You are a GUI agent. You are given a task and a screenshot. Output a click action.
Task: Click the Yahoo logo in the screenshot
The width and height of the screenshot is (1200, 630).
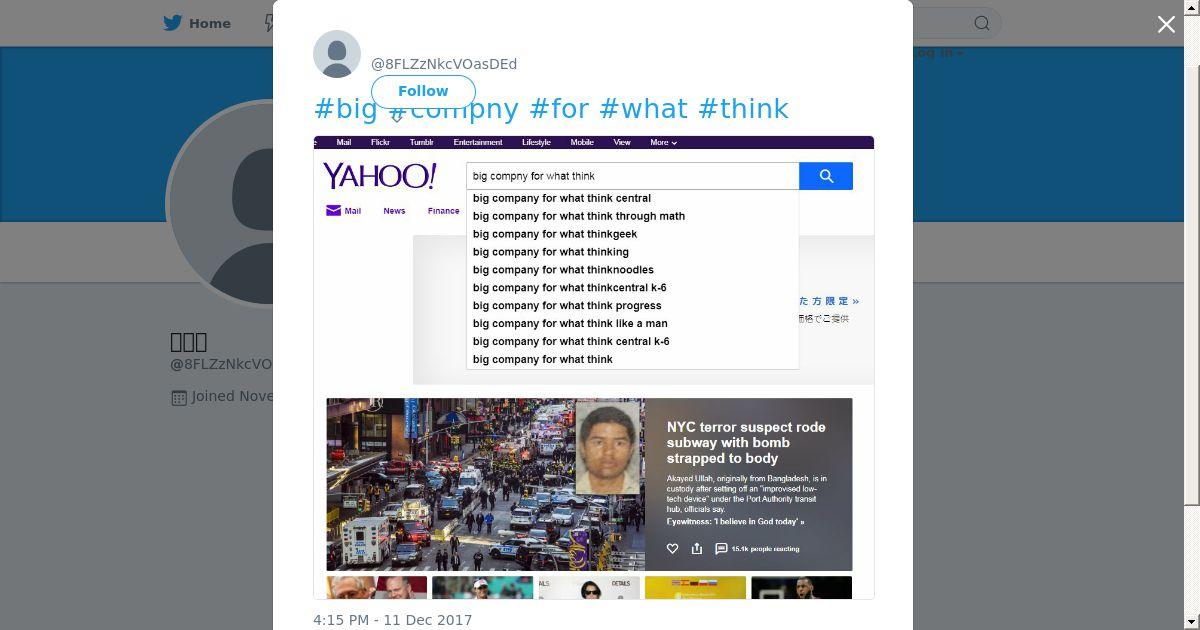tap(379, 177)
